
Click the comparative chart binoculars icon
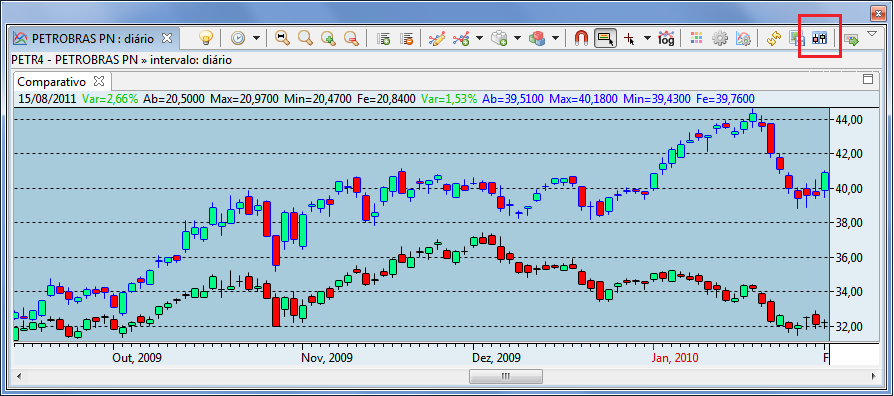coord(820,38)
